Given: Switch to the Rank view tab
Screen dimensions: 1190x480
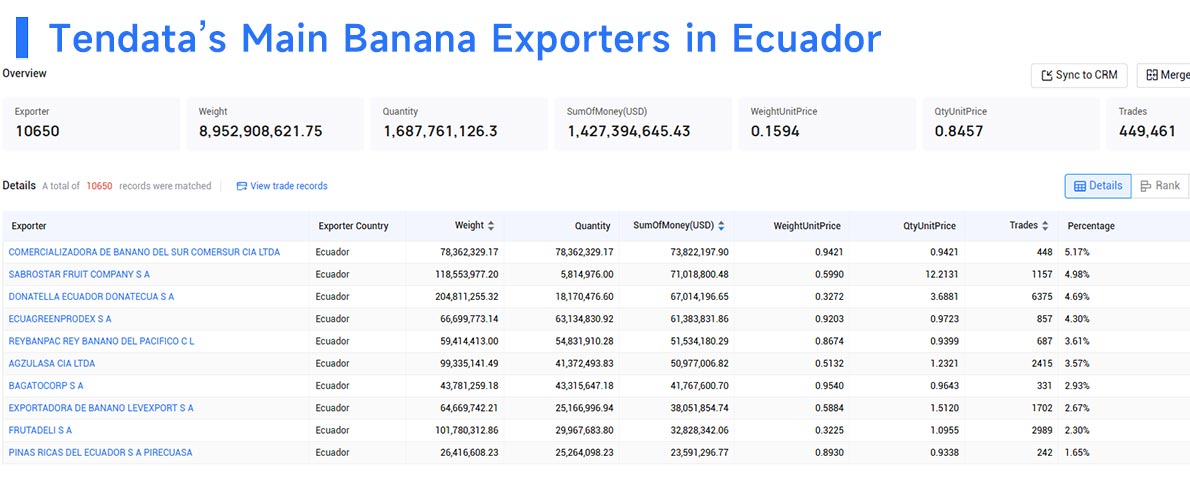Looking at the screenshot, I should click(1160, 186).
